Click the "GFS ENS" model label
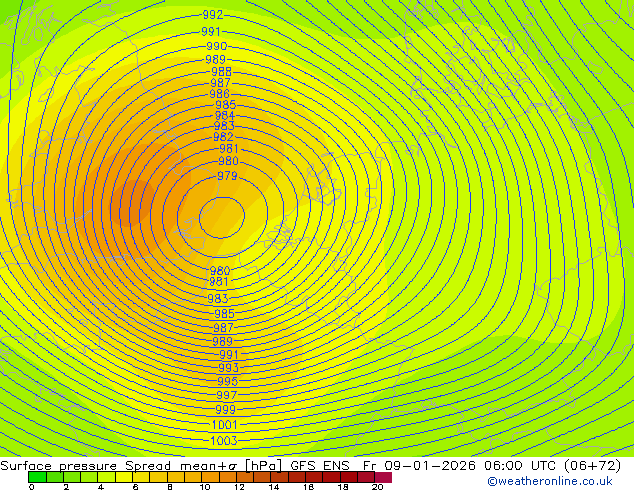 [x=320, y=466]
